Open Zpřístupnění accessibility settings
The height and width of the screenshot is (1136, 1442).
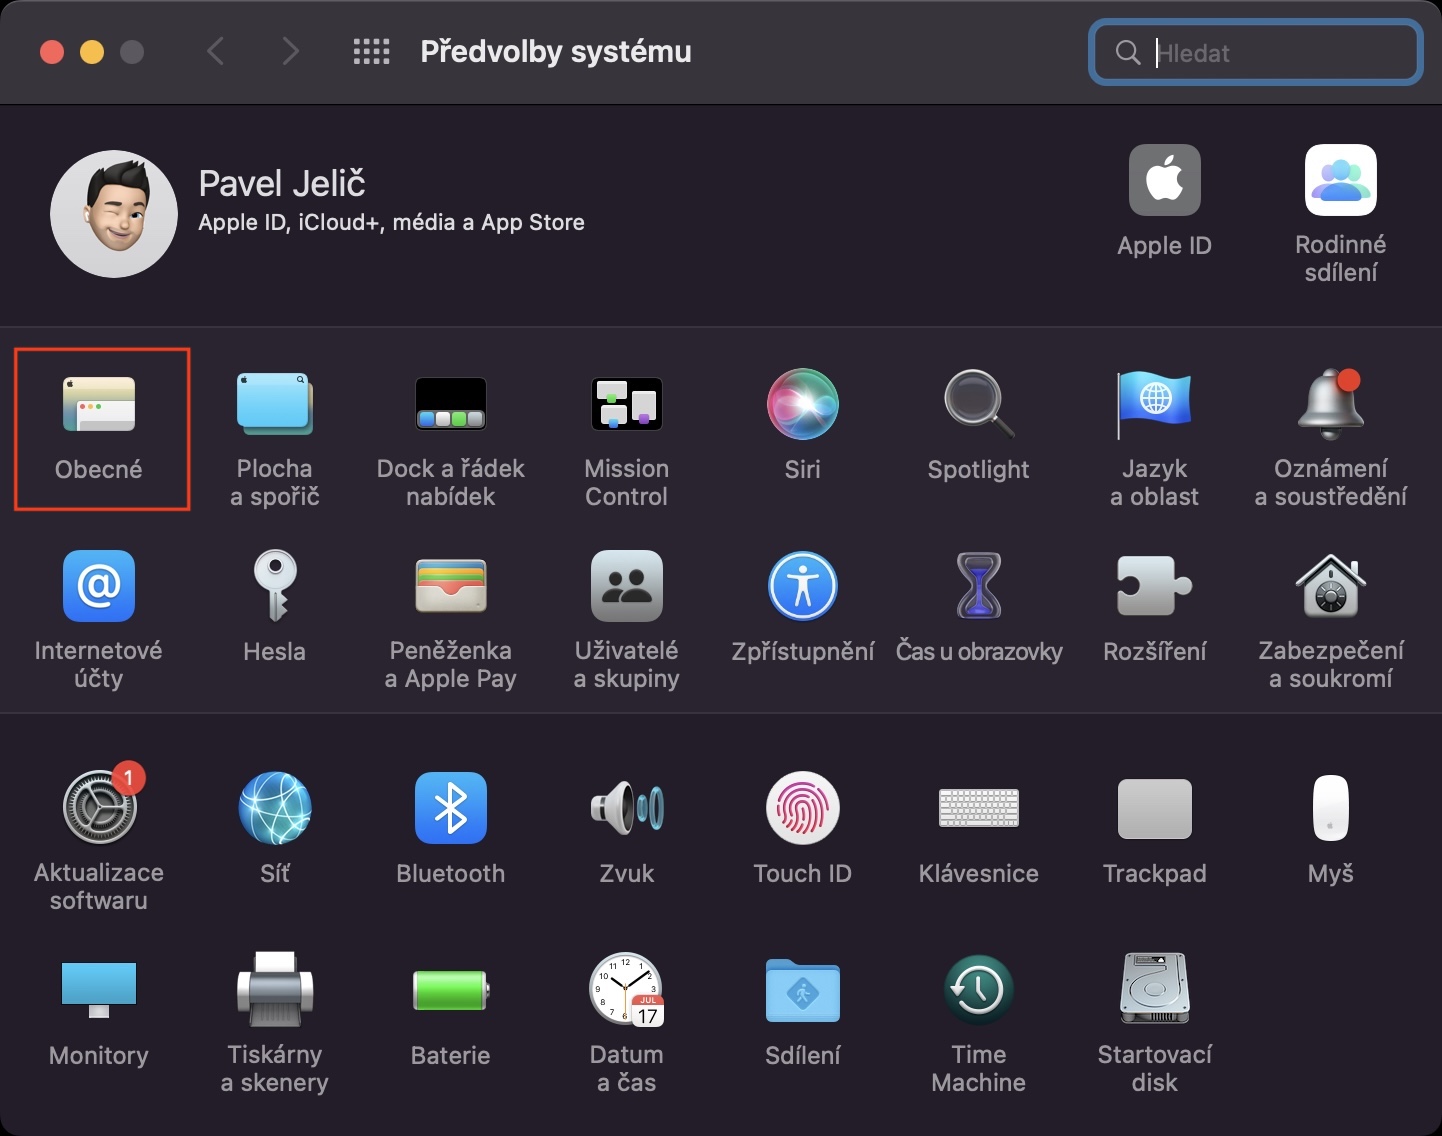click(x=803, y=608)
